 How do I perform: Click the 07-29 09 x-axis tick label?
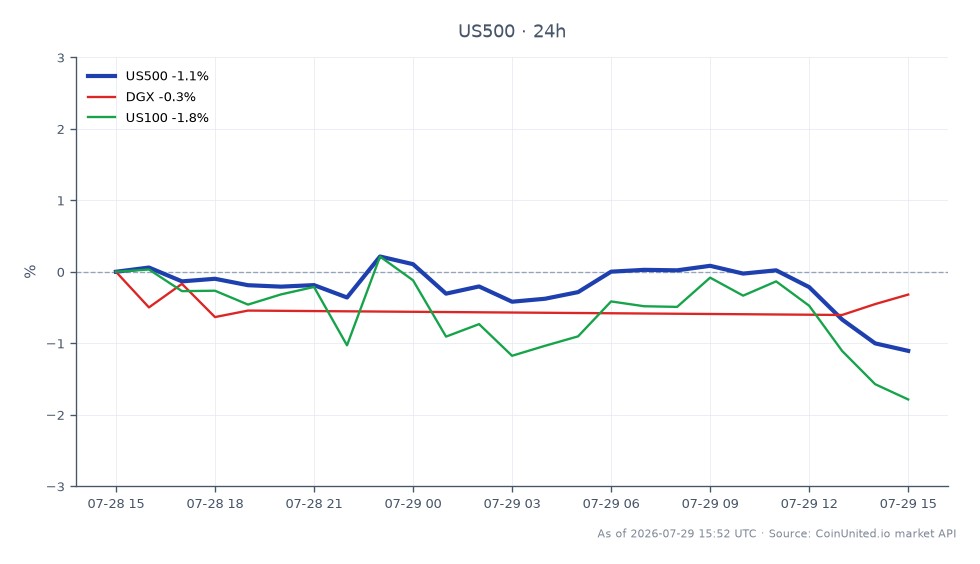click(710, 504)
